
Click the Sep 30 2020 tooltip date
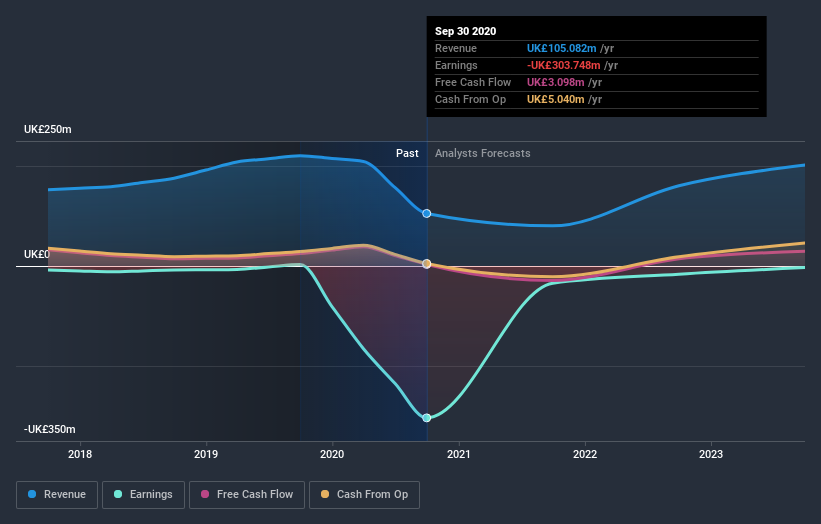point(465,31)
